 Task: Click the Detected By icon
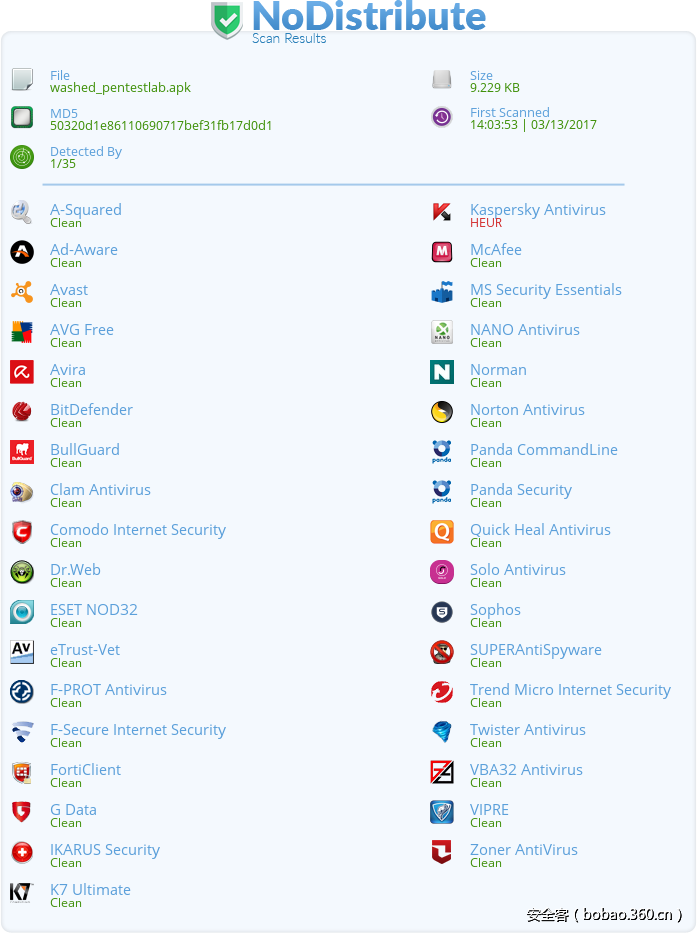(x=22, y=157)
